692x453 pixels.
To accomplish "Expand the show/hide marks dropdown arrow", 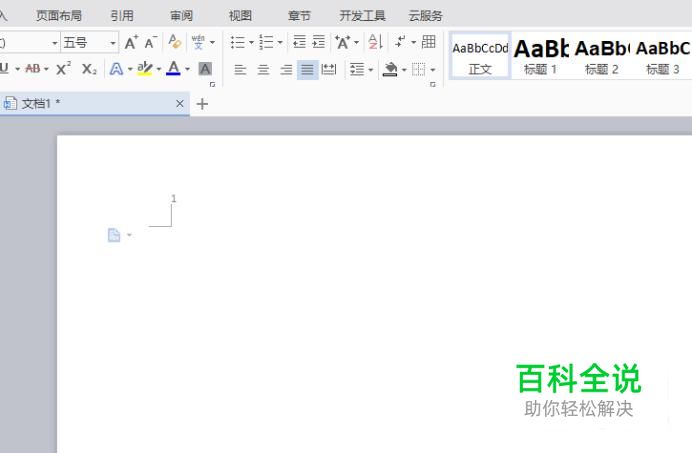I will (414, 42).
